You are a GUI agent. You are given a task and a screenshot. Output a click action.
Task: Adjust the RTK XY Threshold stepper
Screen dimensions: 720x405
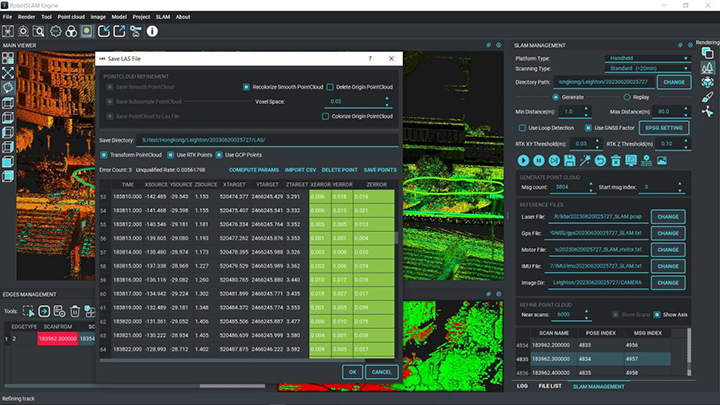(597, 144)
